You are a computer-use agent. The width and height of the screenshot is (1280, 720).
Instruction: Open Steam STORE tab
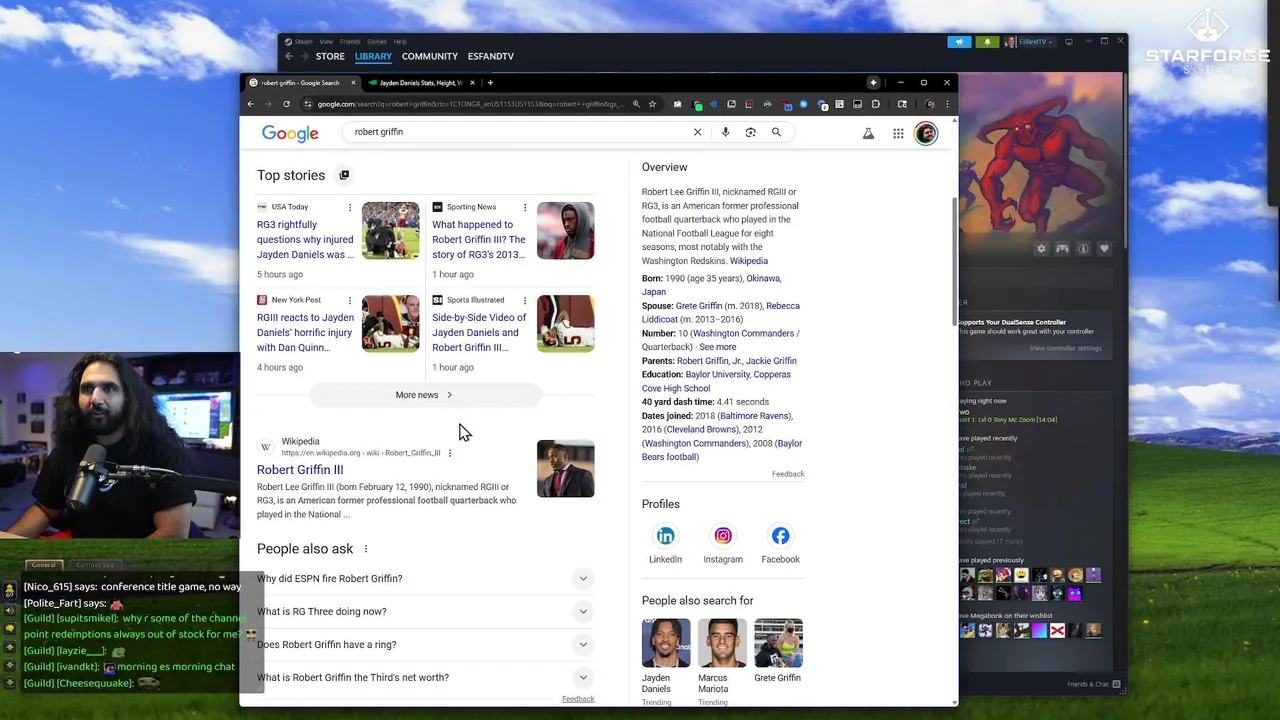(x=330, y=56)
